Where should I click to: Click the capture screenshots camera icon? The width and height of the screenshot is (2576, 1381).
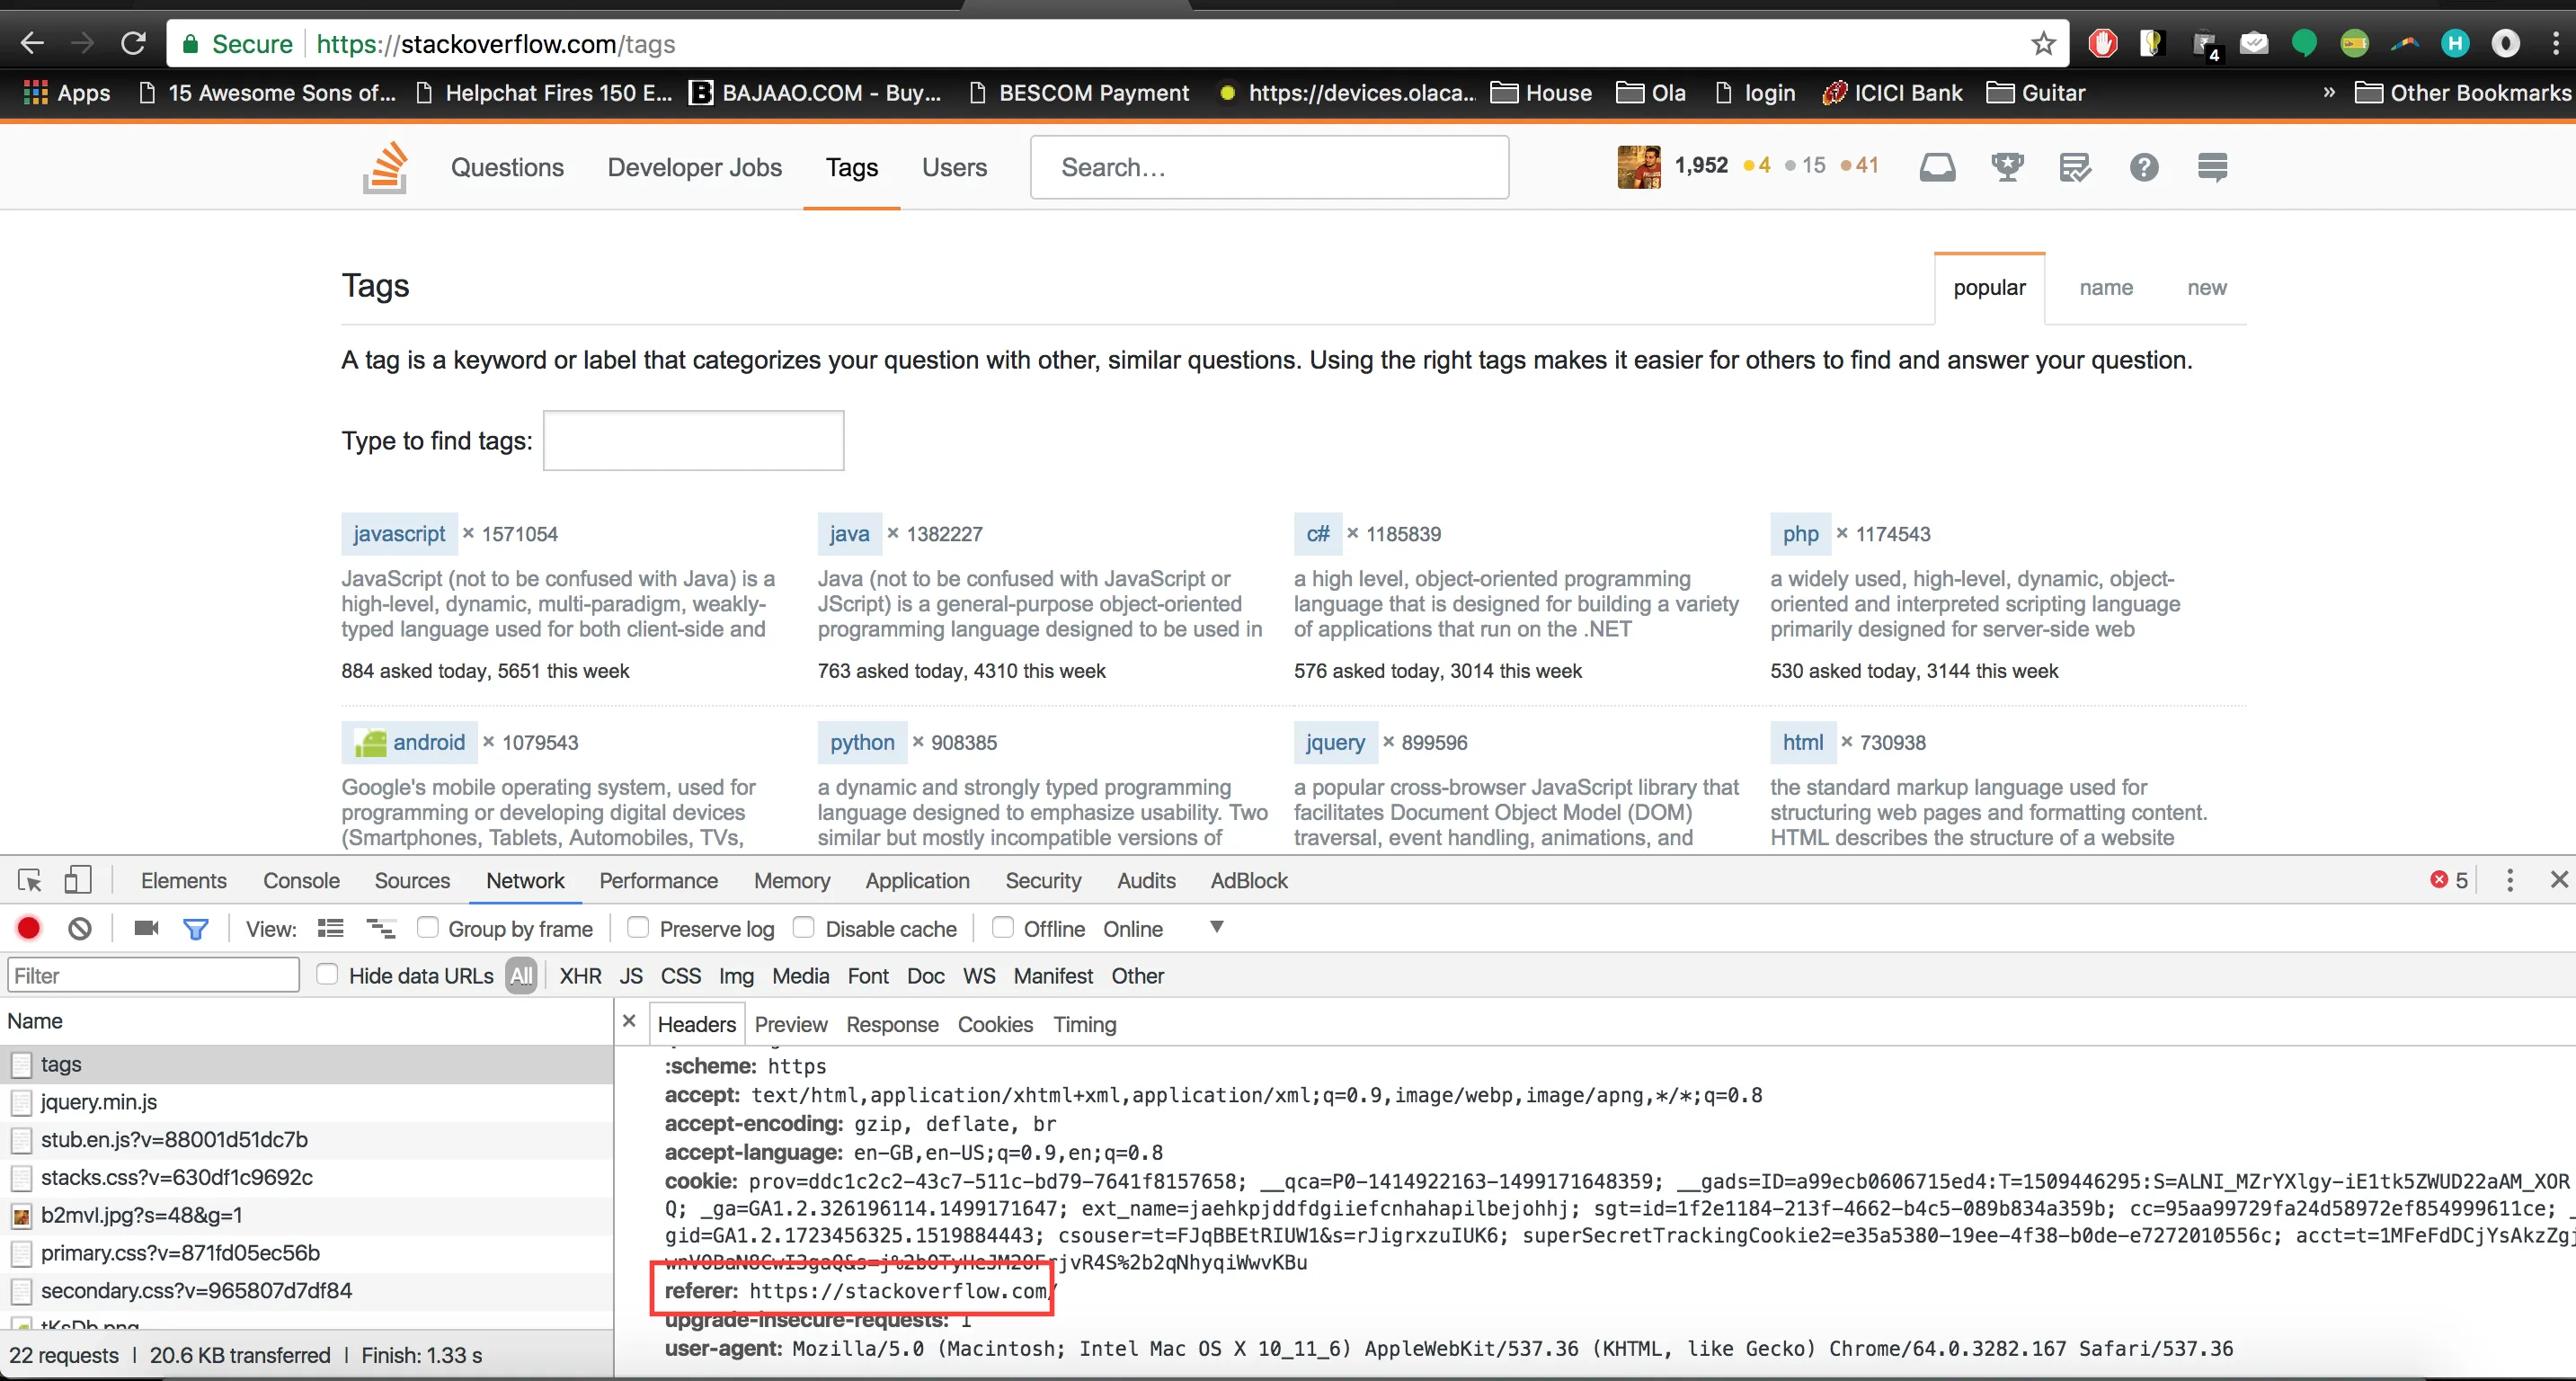tap(146, 928)
